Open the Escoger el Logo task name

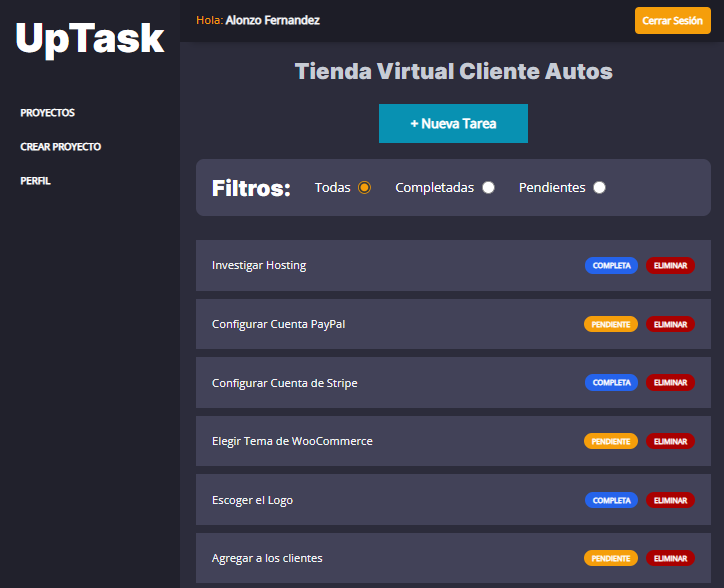(x=252, y=500)
